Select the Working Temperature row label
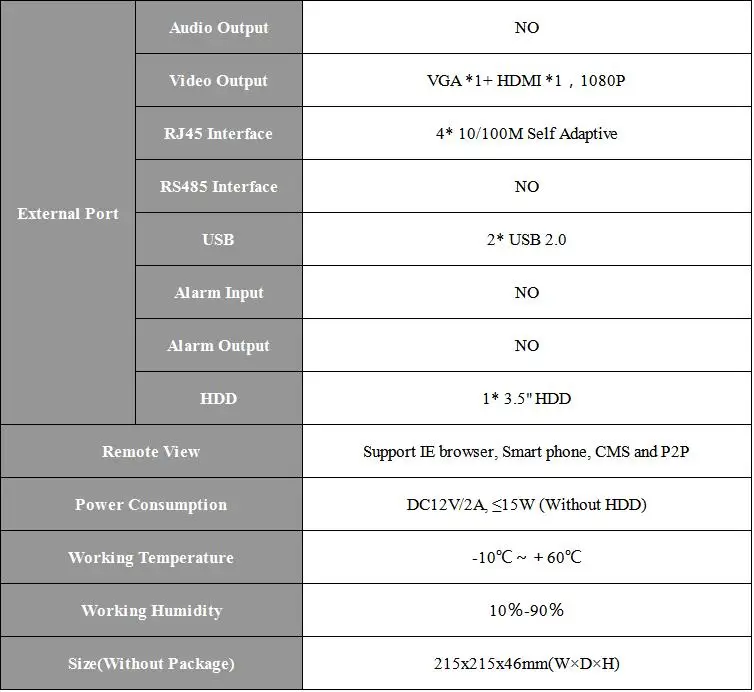This screenshot has height=692, width=754. coord(151,557)
